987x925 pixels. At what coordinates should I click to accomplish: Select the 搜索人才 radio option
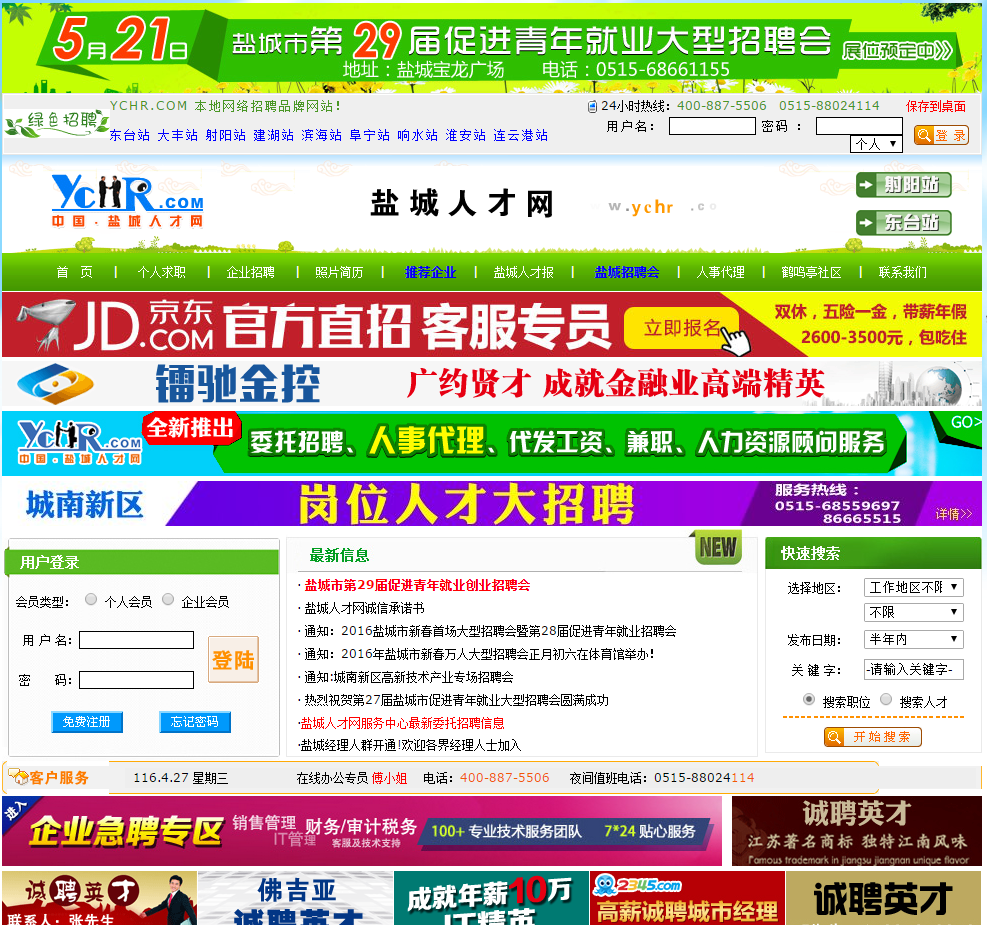tap(886, 699)
